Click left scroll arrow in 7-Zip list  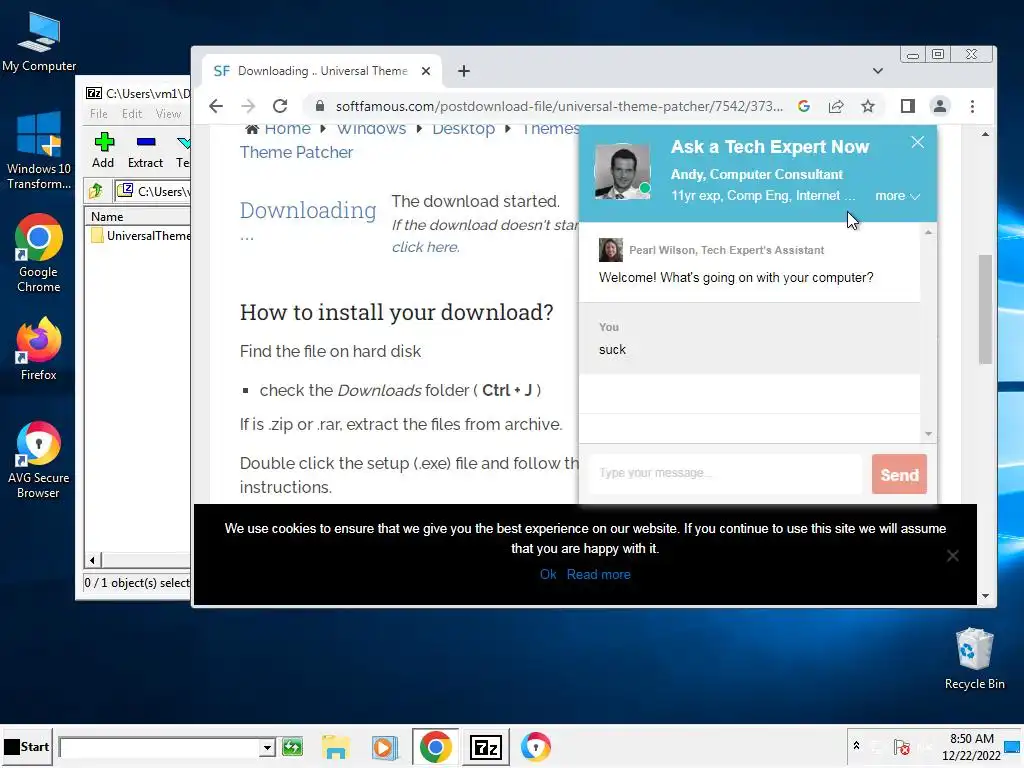pyautogui.click(x=93, y=560)
